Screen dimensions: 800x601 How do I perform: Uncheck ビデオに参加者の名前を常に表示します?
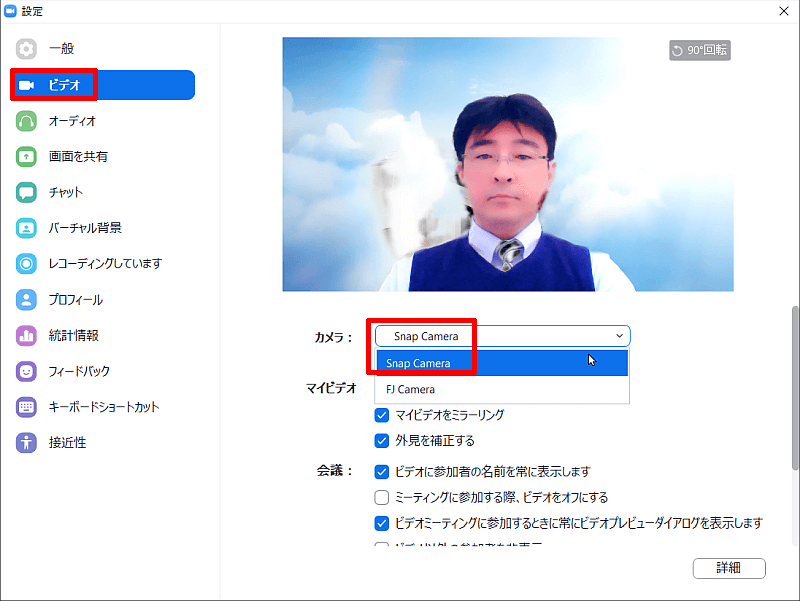382,472
